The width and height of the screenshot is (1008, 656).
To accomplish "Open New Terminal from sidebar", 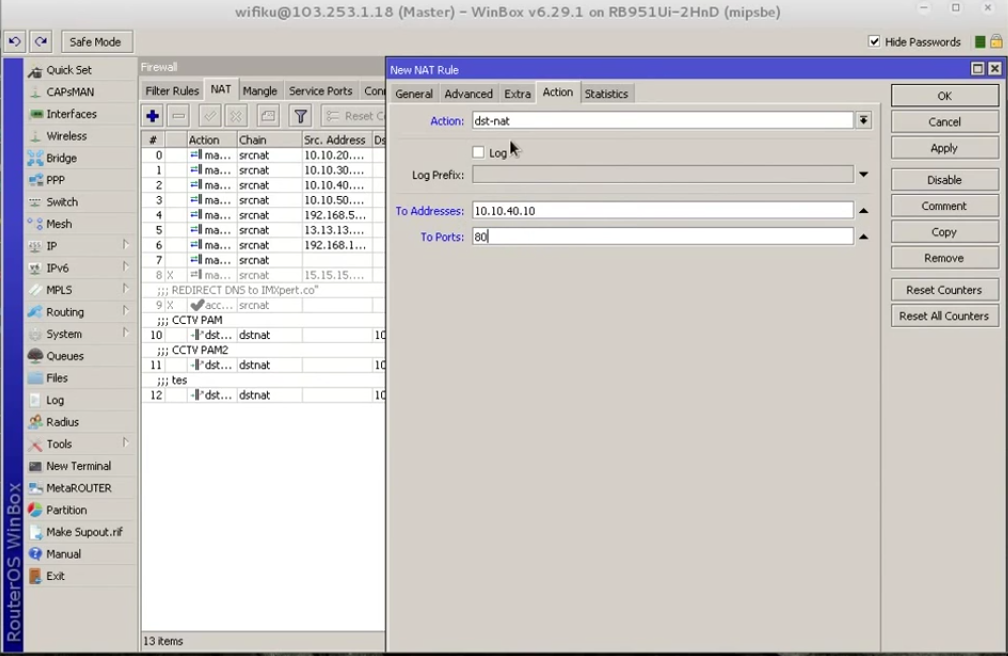I will (x=80, y=466).
